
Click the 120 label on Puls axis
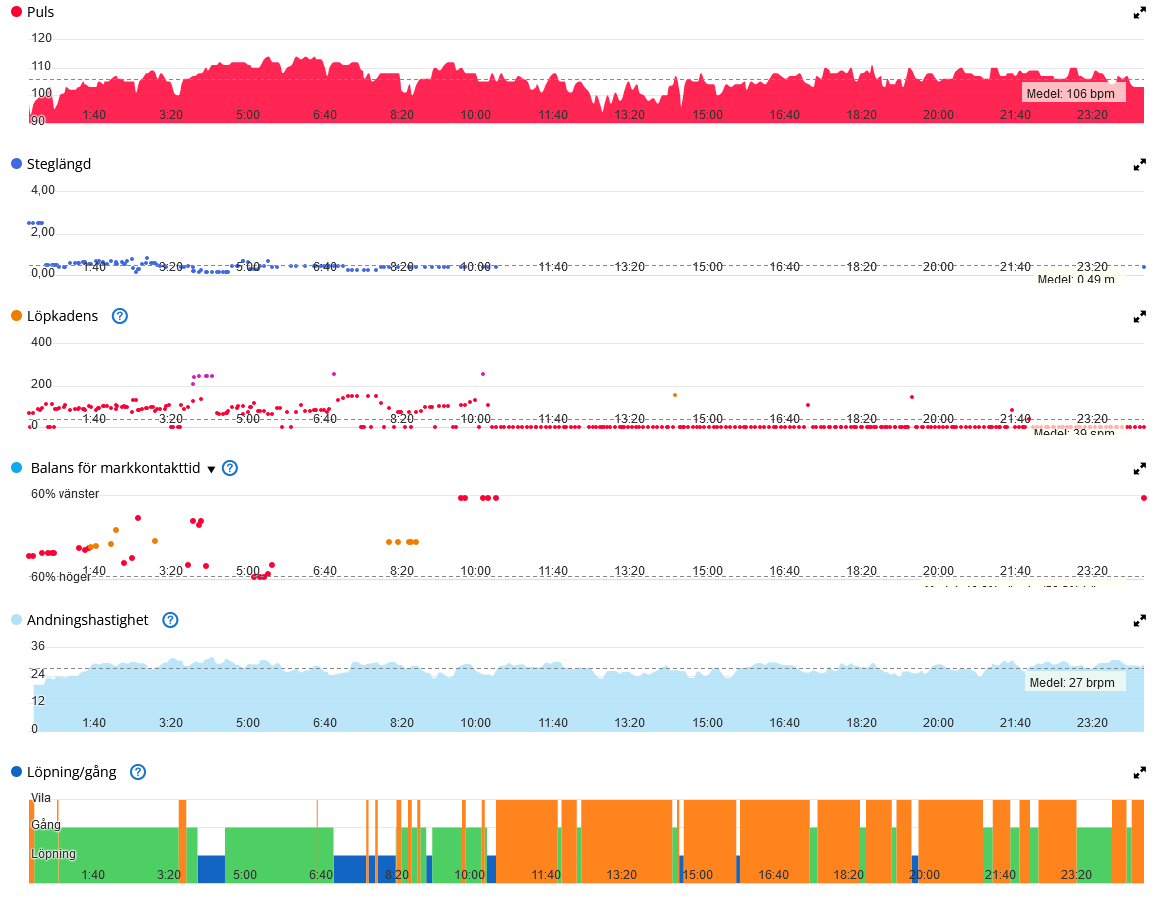click(41, 38)
